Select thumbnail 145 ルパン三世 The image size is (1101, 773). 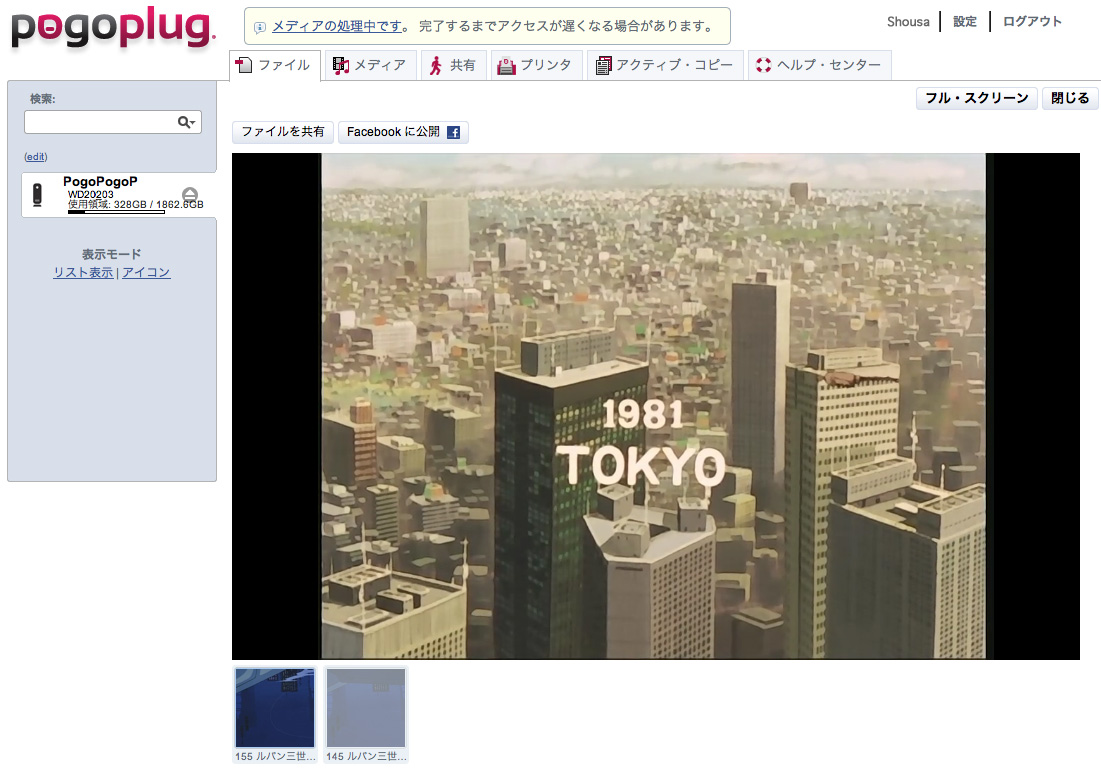tap(366, 714)
